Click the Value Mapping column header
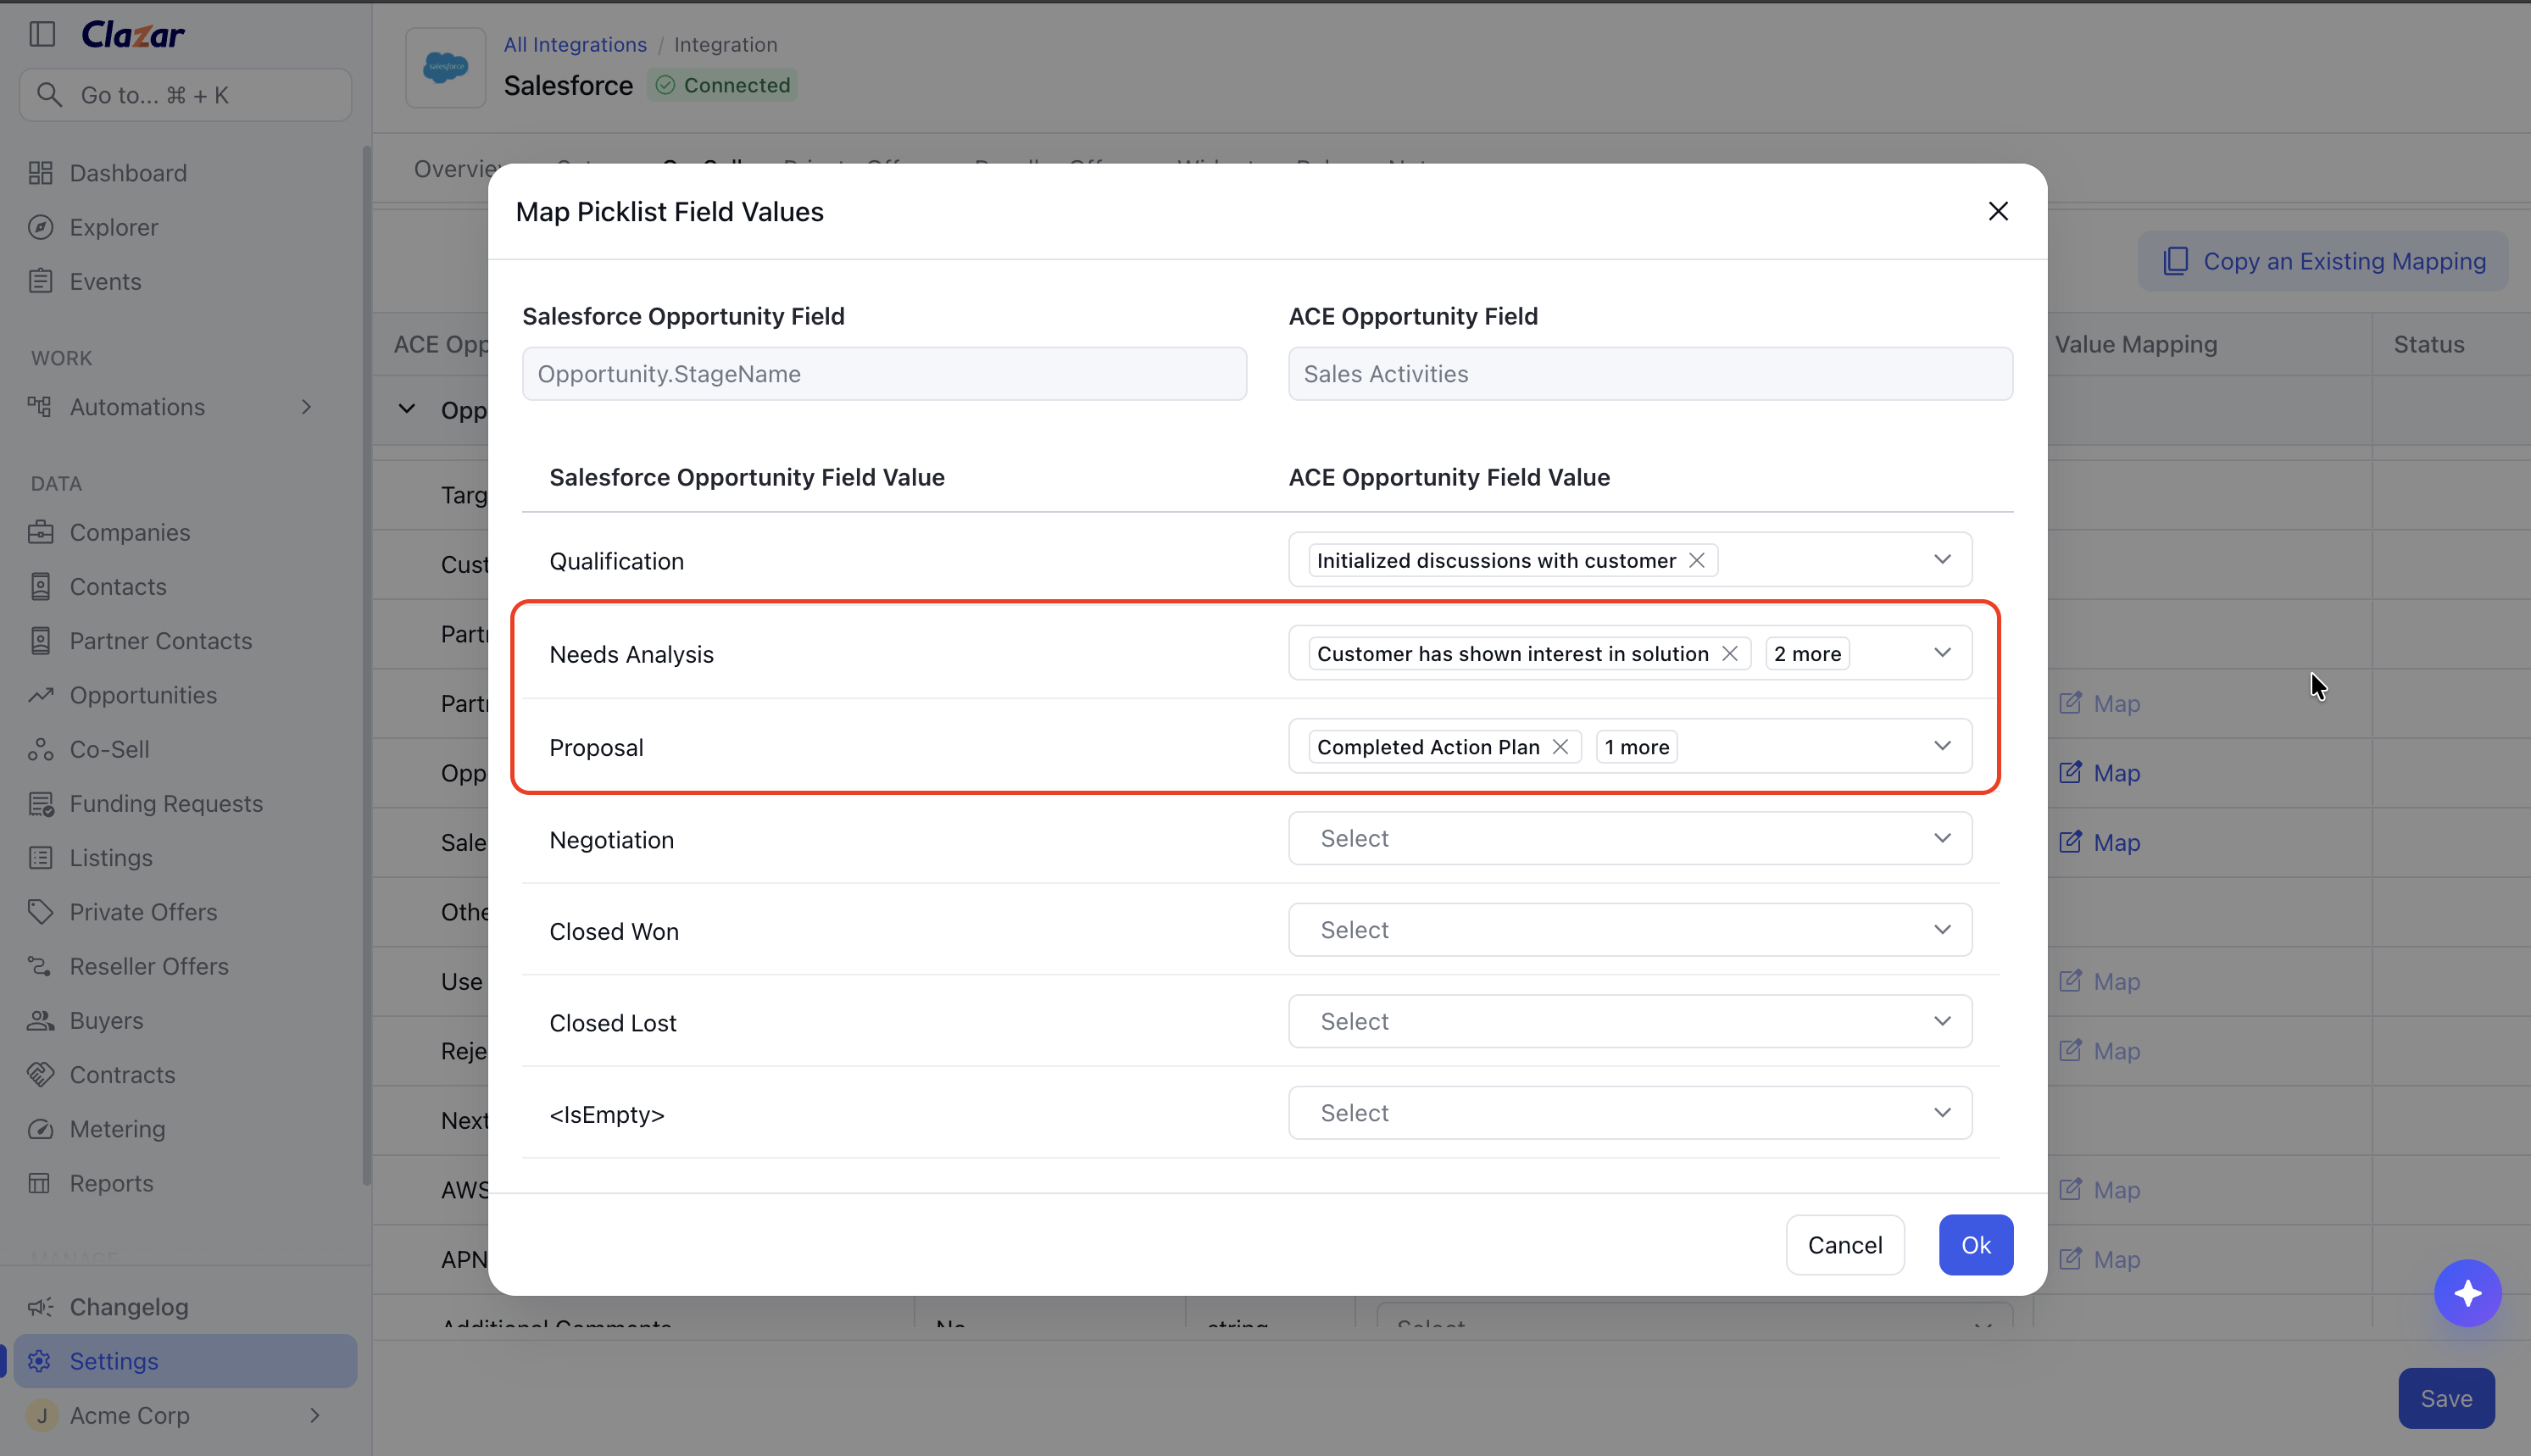The width and height of the screenshot is (2531, 1456). pyautogui.click(x=2136, y=344)
